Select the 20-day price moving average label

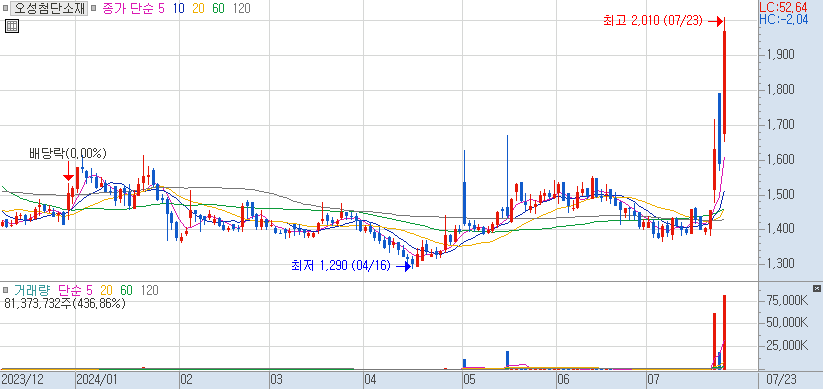198,8
